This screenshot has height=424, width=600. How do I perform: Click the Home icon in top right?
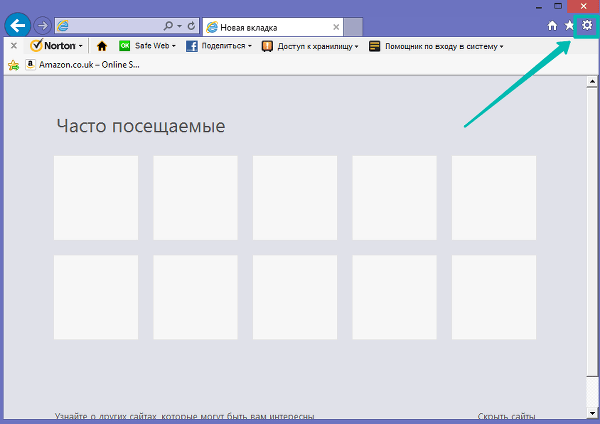coord(552,26)
